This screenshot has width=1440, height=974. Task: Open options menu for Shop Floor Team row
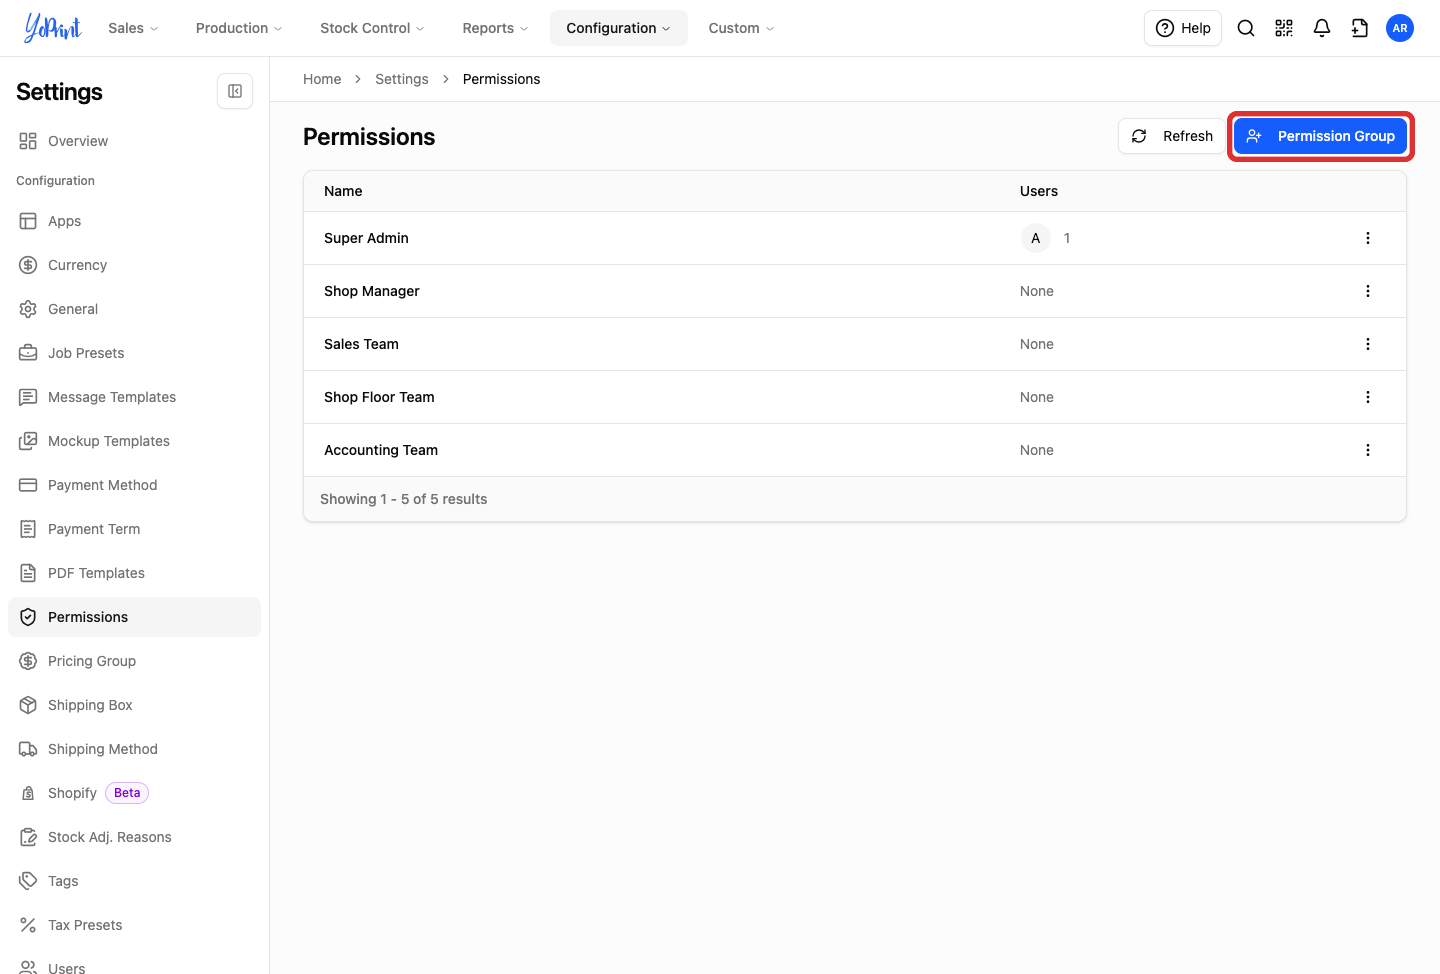coord(1368,397)
